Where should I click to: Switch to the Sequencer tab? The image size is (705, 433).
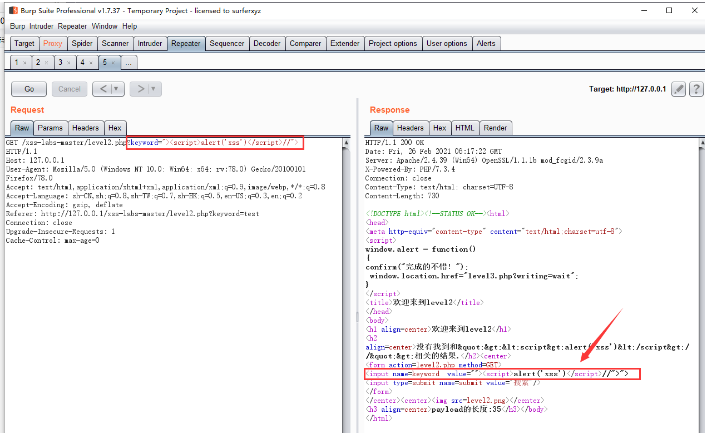[x=227, y=43]
